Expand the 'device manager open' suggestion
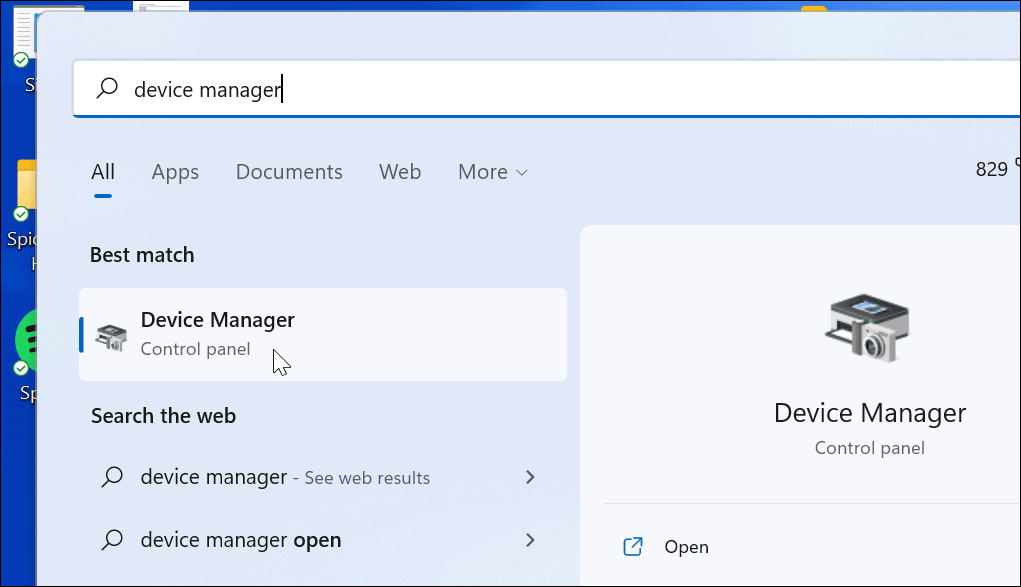The image size is (1021, 587). click(530, 539)
